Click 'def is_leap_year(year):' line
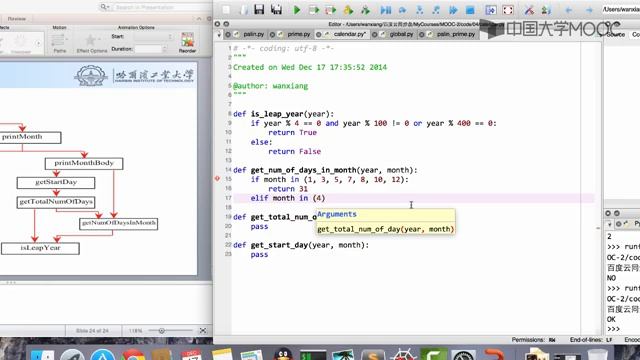This screenshot has width=640, height=360. coord(283,114)
